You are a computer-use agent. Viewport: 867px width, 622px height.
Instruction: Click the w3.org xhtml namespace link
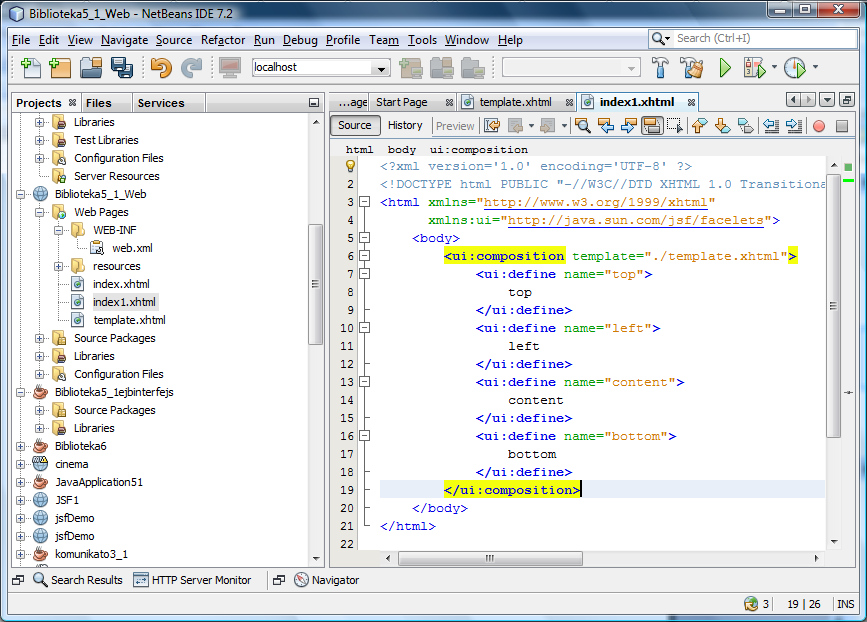596,202
